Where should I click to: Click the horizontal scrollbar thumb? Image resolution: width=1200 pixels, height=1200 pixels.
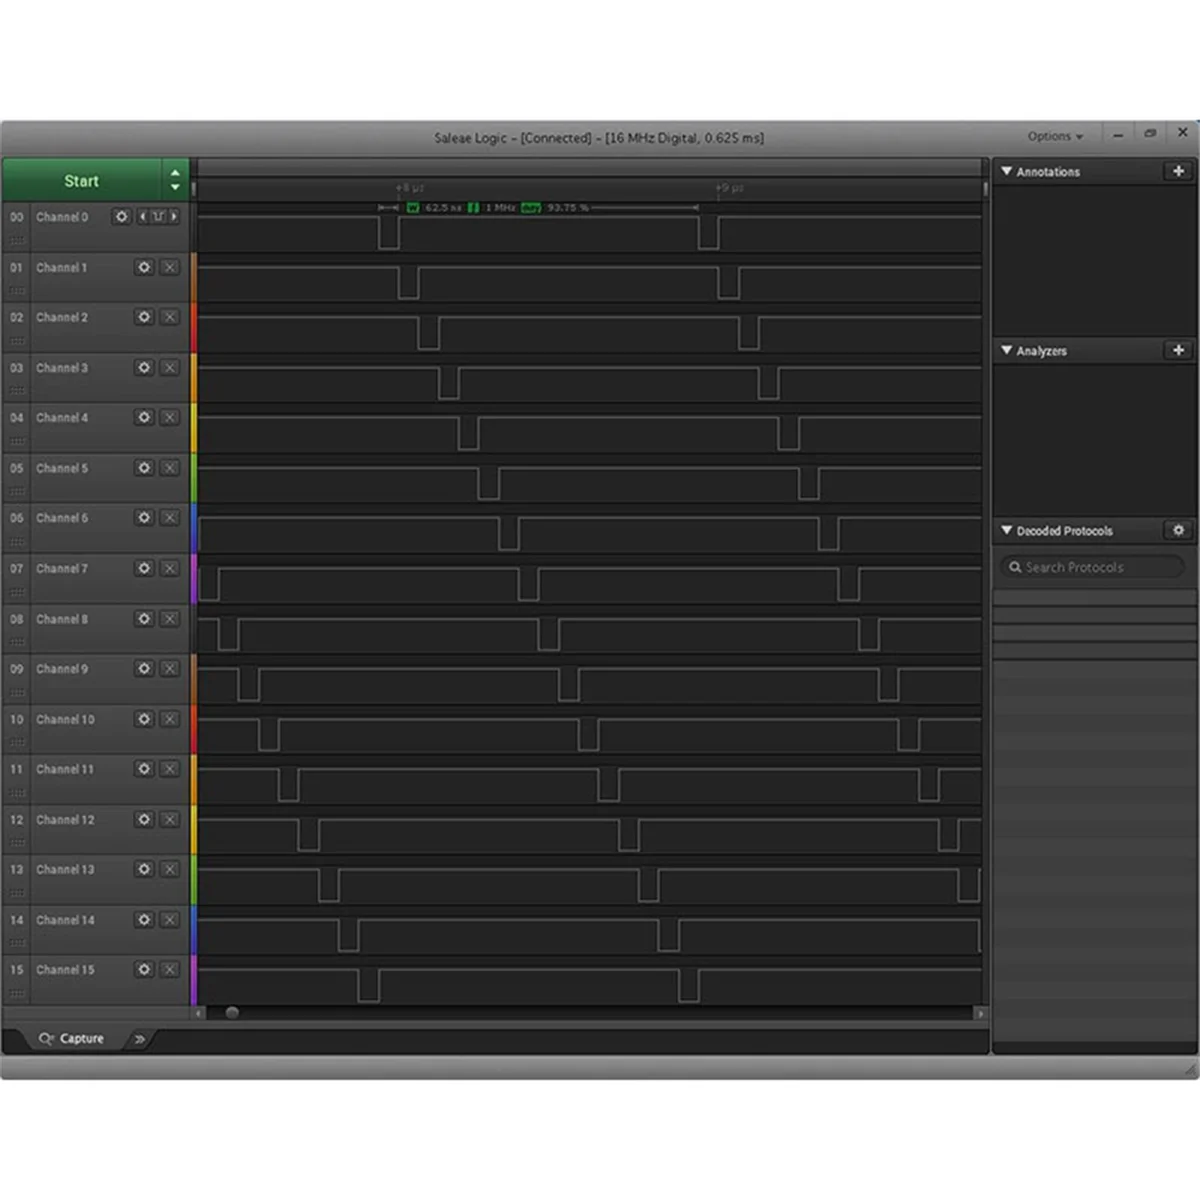[x=232, y=1013]
